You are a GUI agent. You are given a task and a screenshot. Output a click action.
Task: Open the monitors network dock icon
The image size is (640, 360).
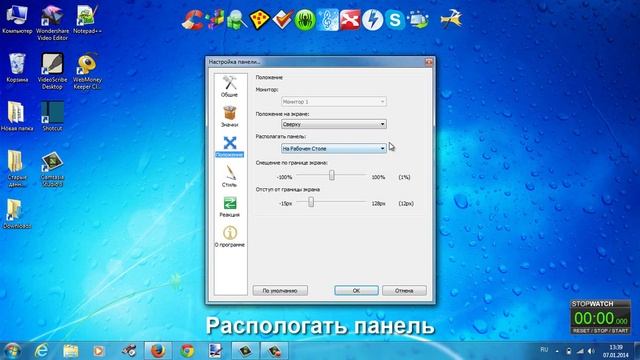(x=418, y=20)
